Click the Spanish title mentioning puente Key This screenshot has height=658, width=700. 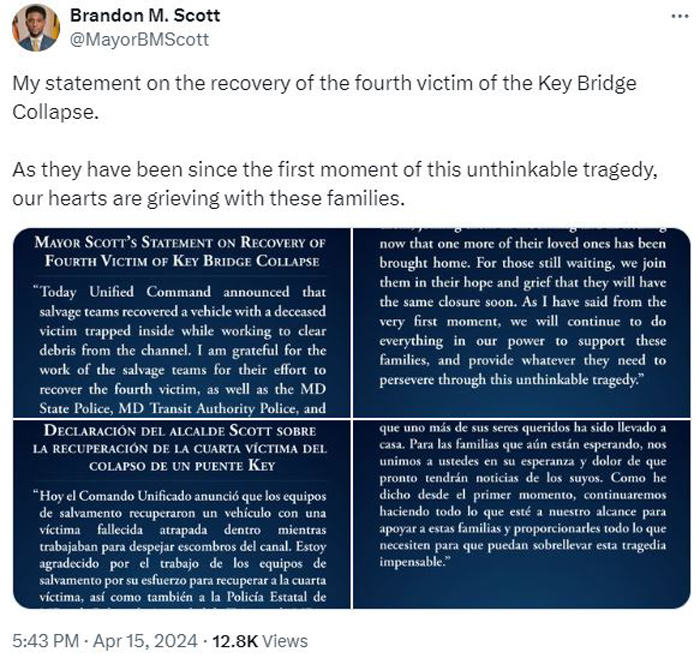click(x=180, y=448)
